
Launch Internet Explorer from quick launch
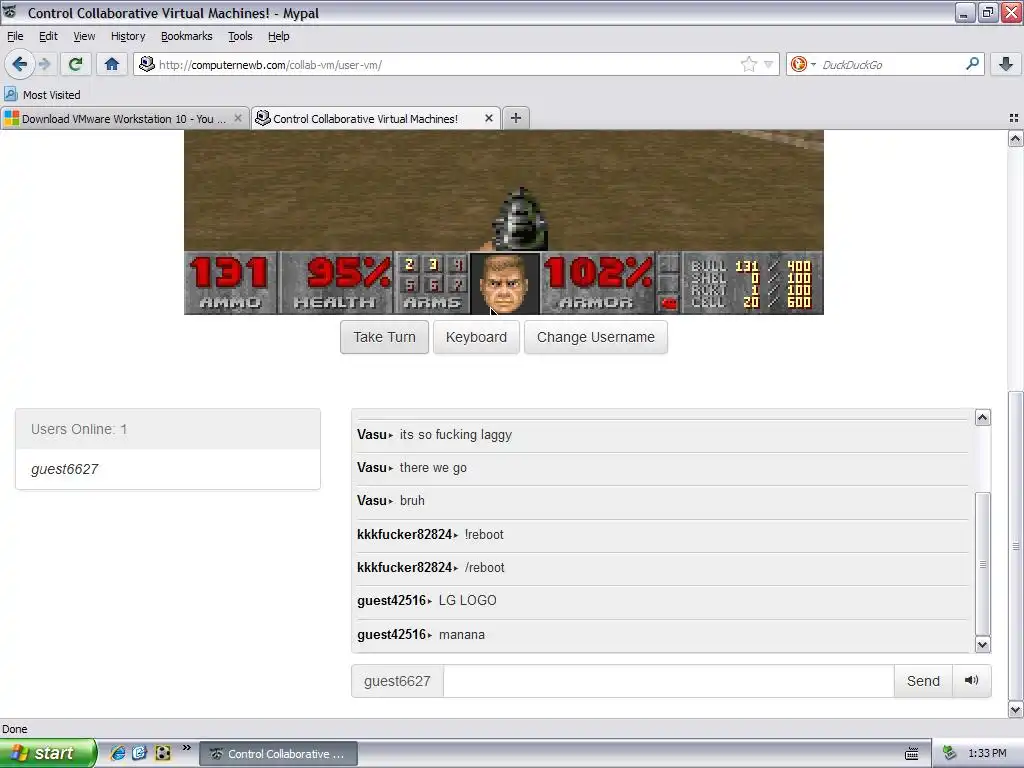pyautogui.click(x=118, y=753)
